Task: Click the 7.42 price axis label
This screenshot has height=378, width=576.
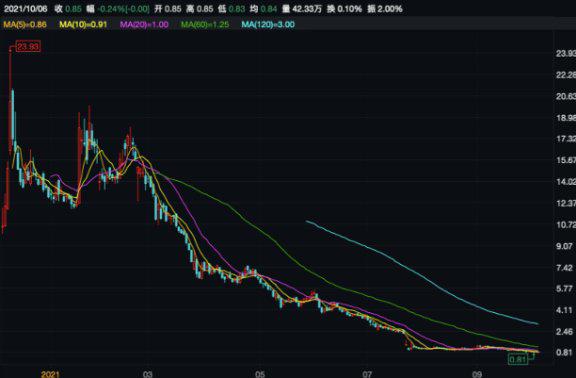Action: (x=564, y=268)
